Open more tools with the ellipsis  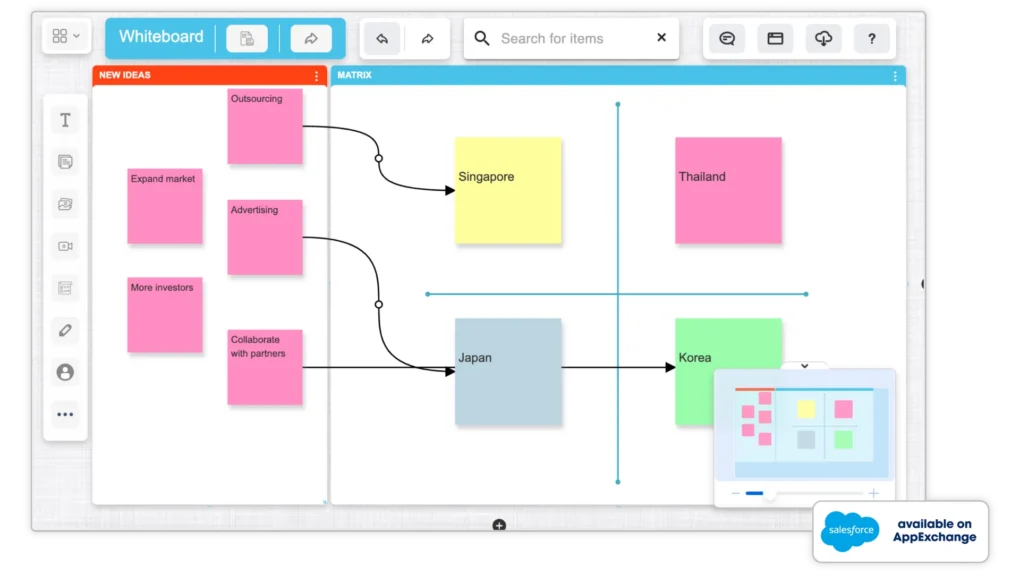pos(65,415)
